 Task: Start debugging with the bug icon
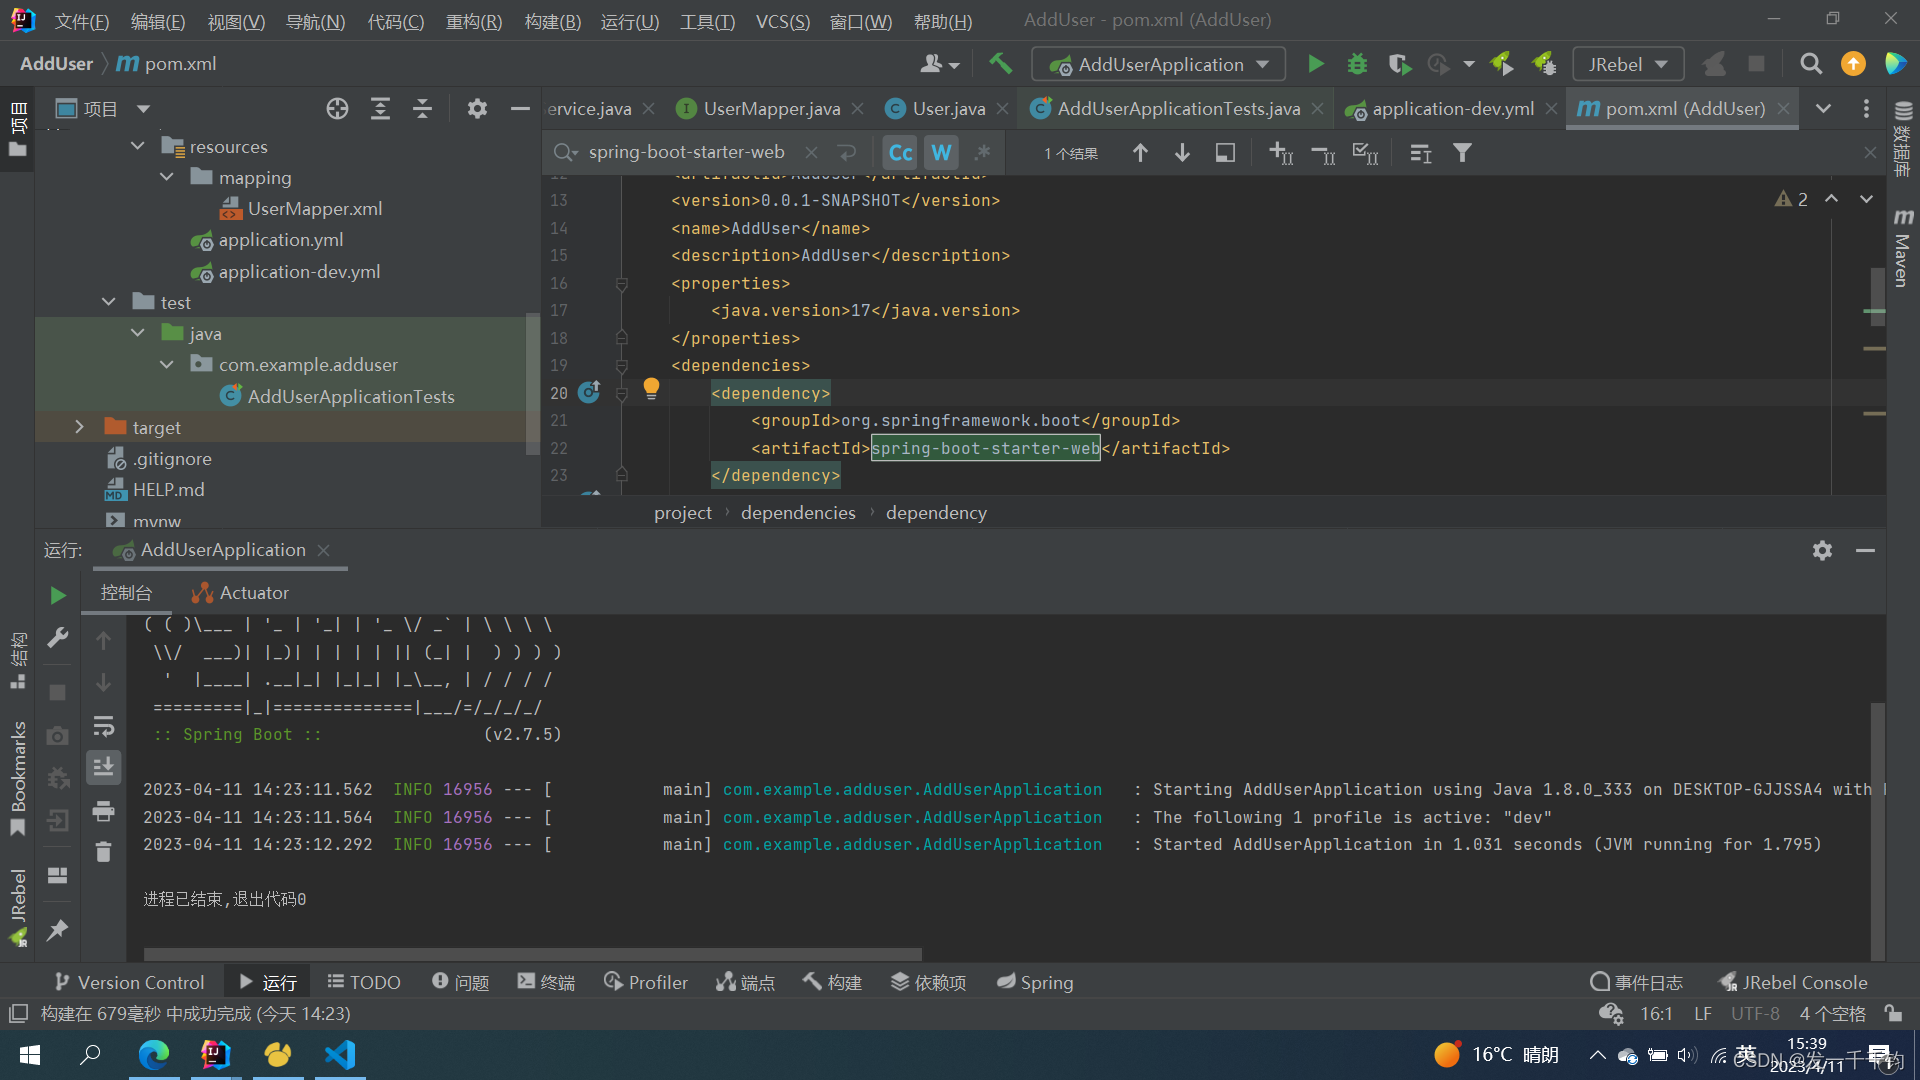[1357, 64]
